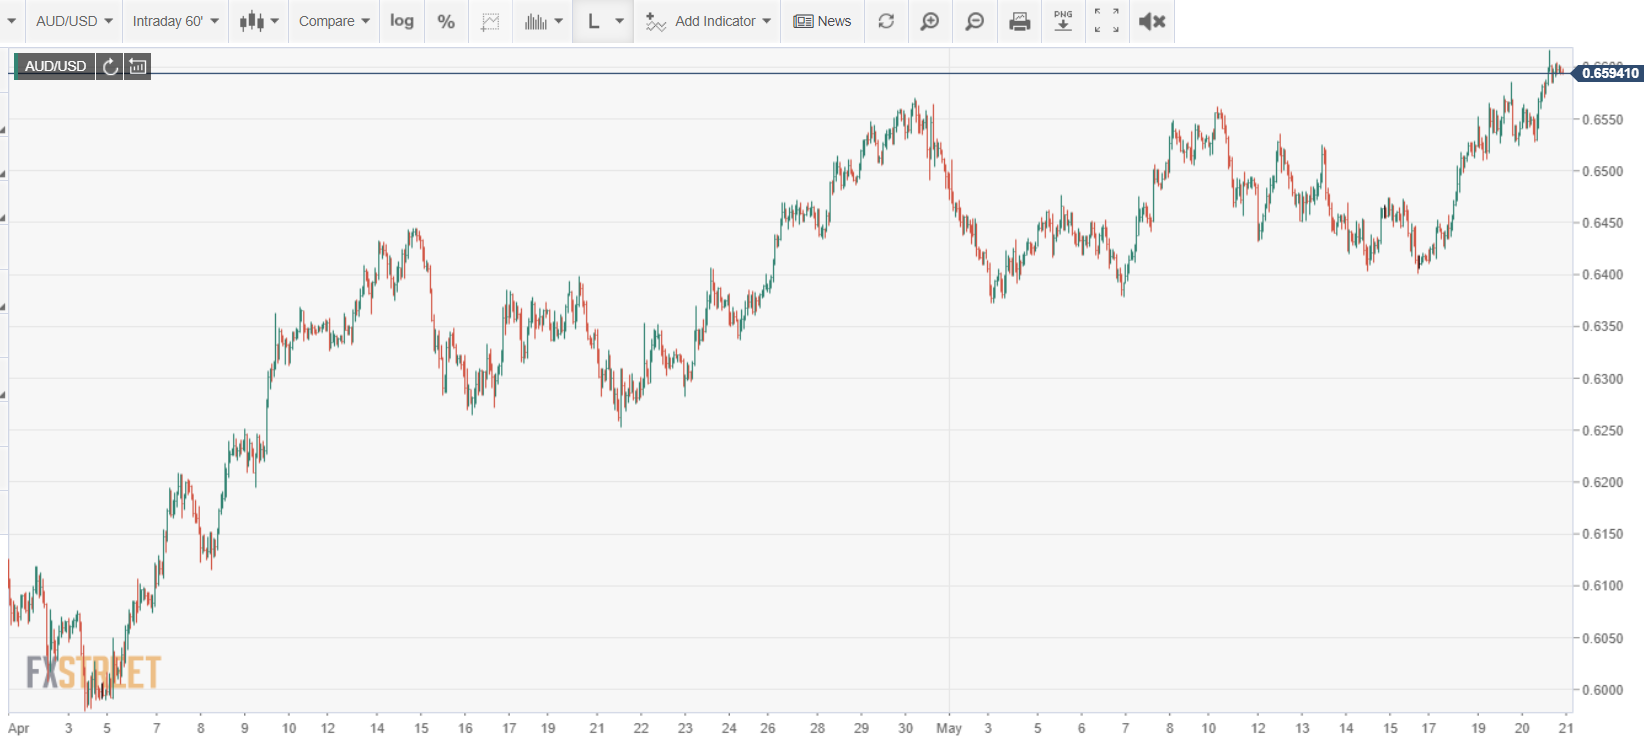Viewport: 1644px width, 738px height.
Task: Open the News panel
Action: [x=822, y=21]
